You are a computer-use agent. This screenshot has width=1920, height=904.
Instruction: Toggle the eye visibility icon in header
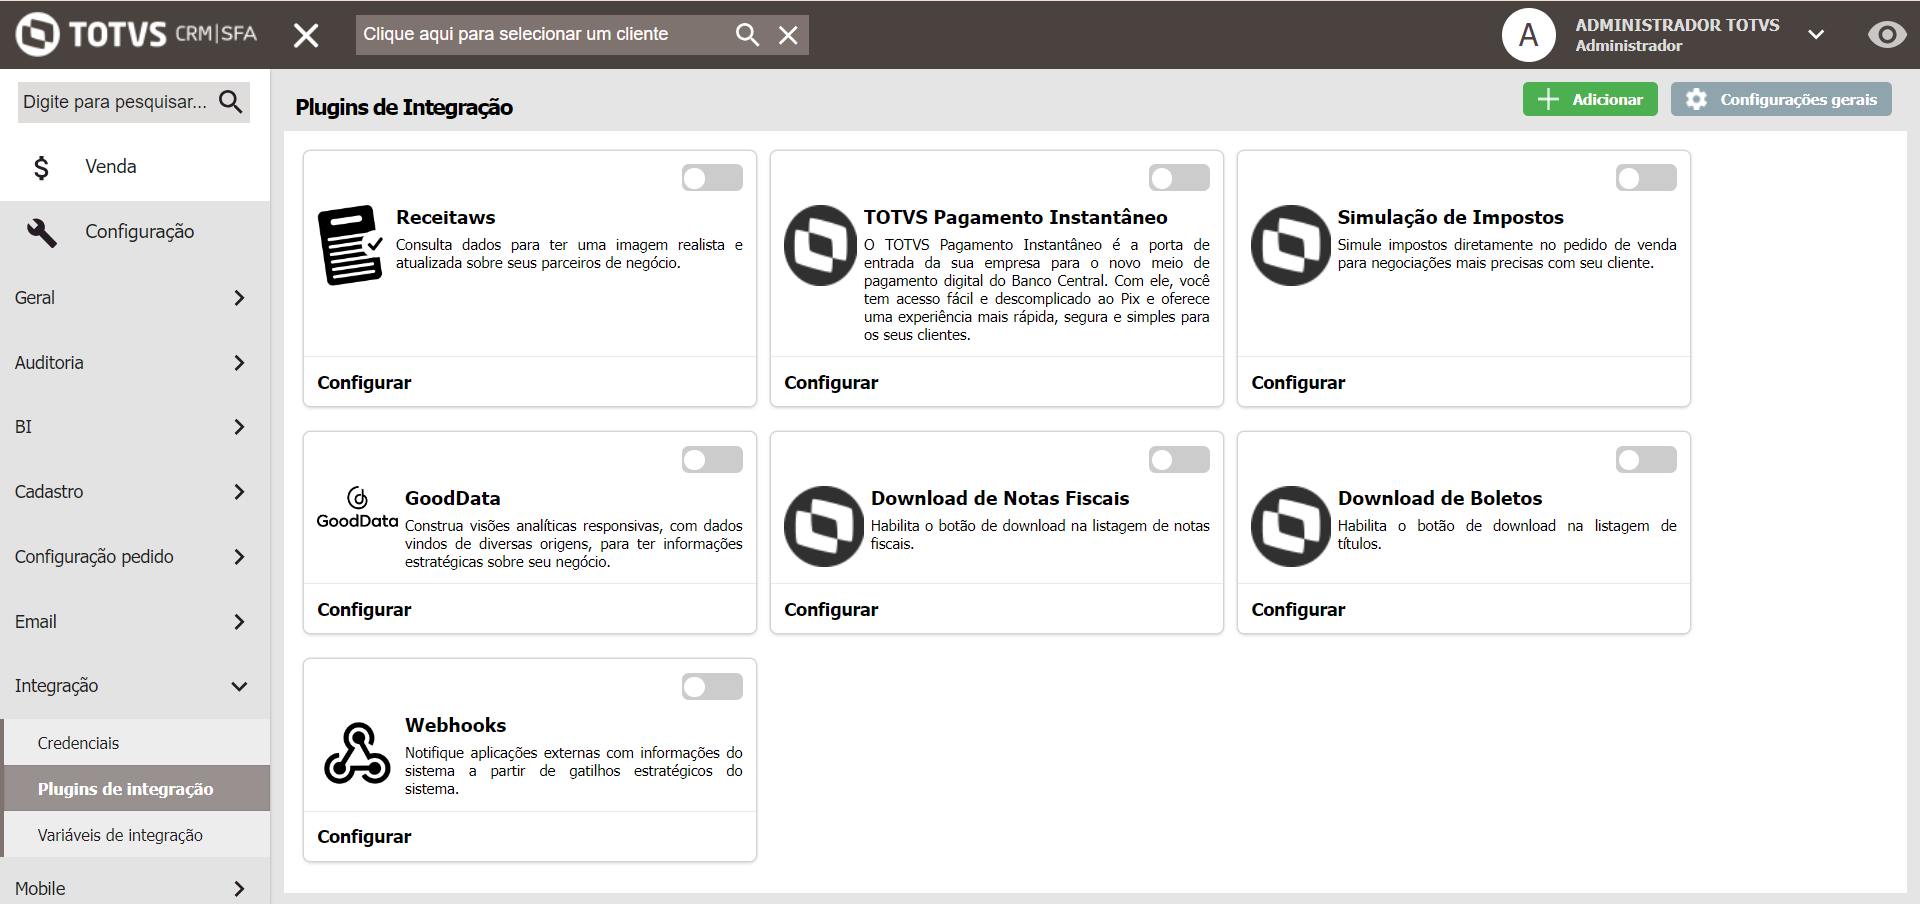pyautogui.click(x=1887, y=35)
